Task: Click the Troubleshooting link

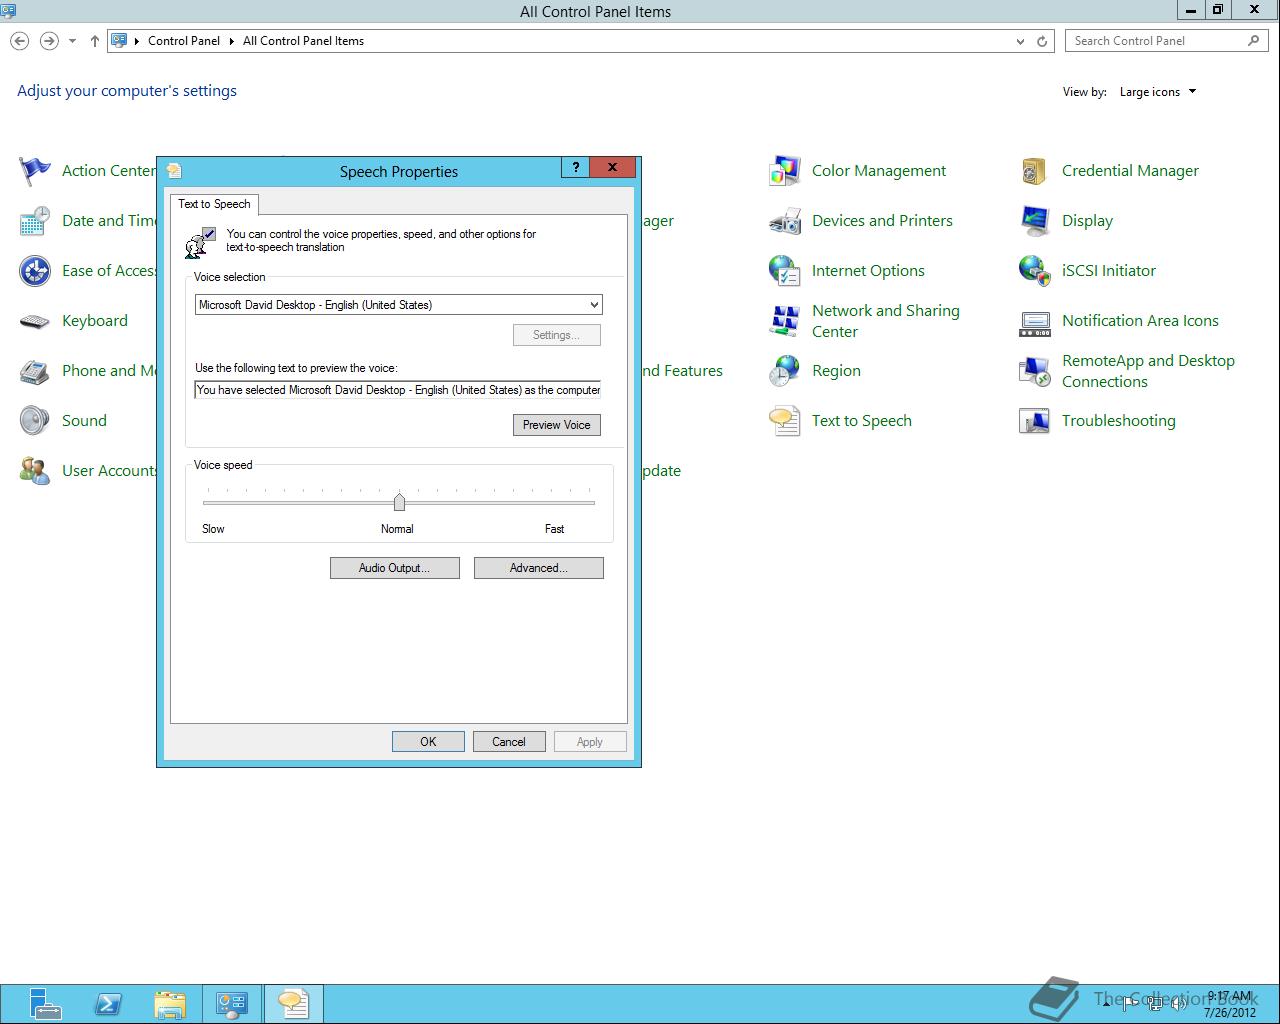Action: click(1119, 421)
